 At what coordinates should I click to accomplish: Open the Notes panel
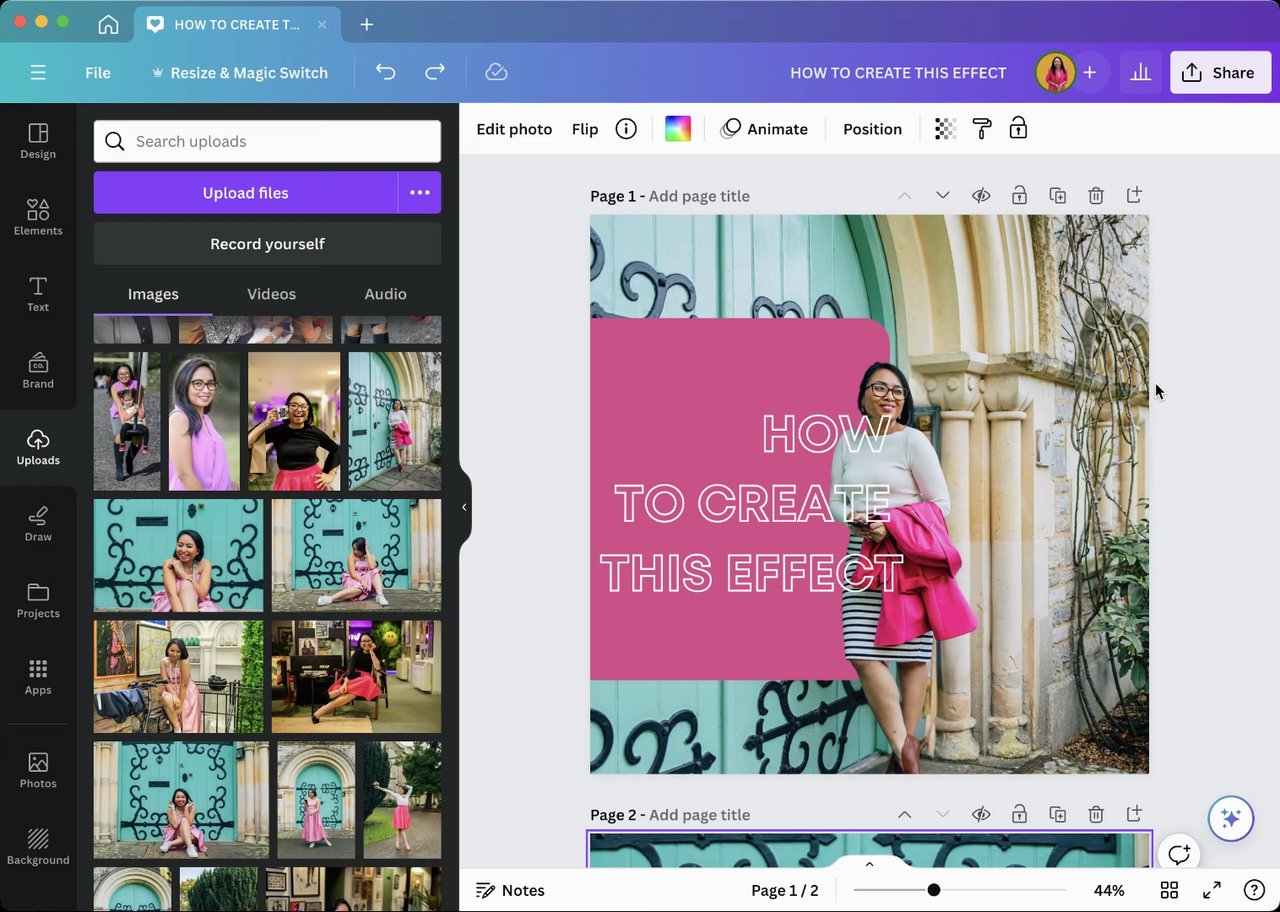510,890
